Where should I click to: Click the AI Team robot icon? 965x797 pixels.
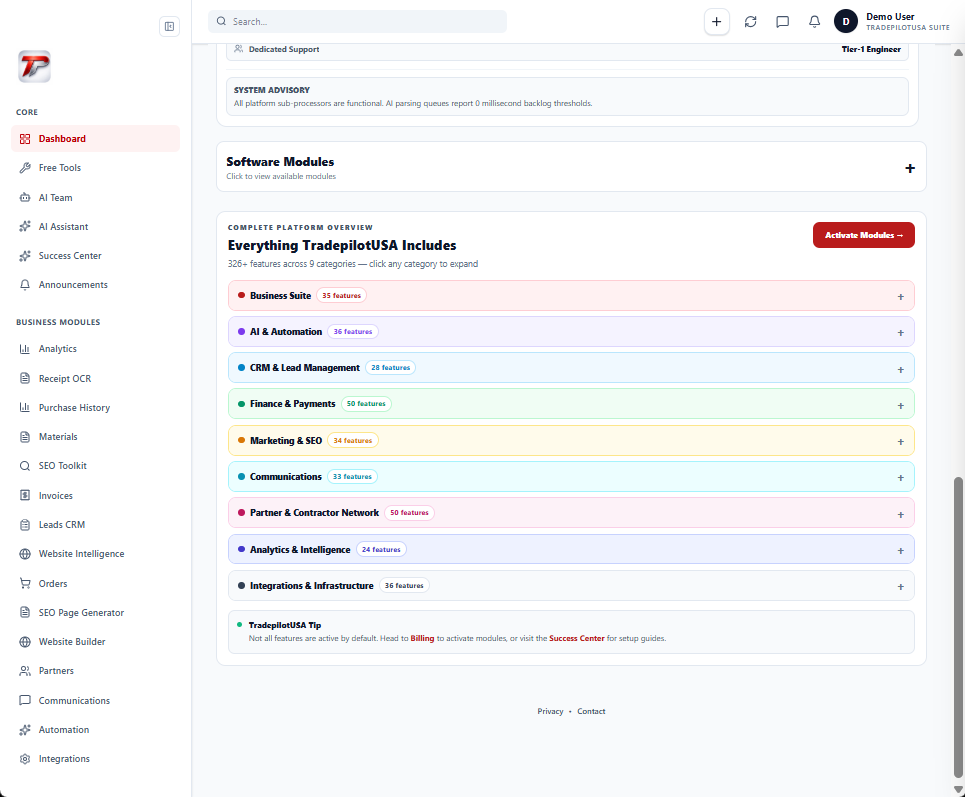tap(25, 198)
